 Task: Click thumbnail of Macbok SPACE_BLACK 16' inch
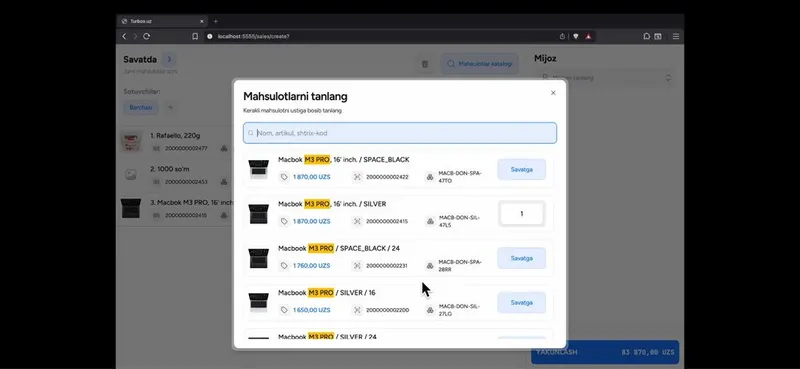[x=259, y=169]
